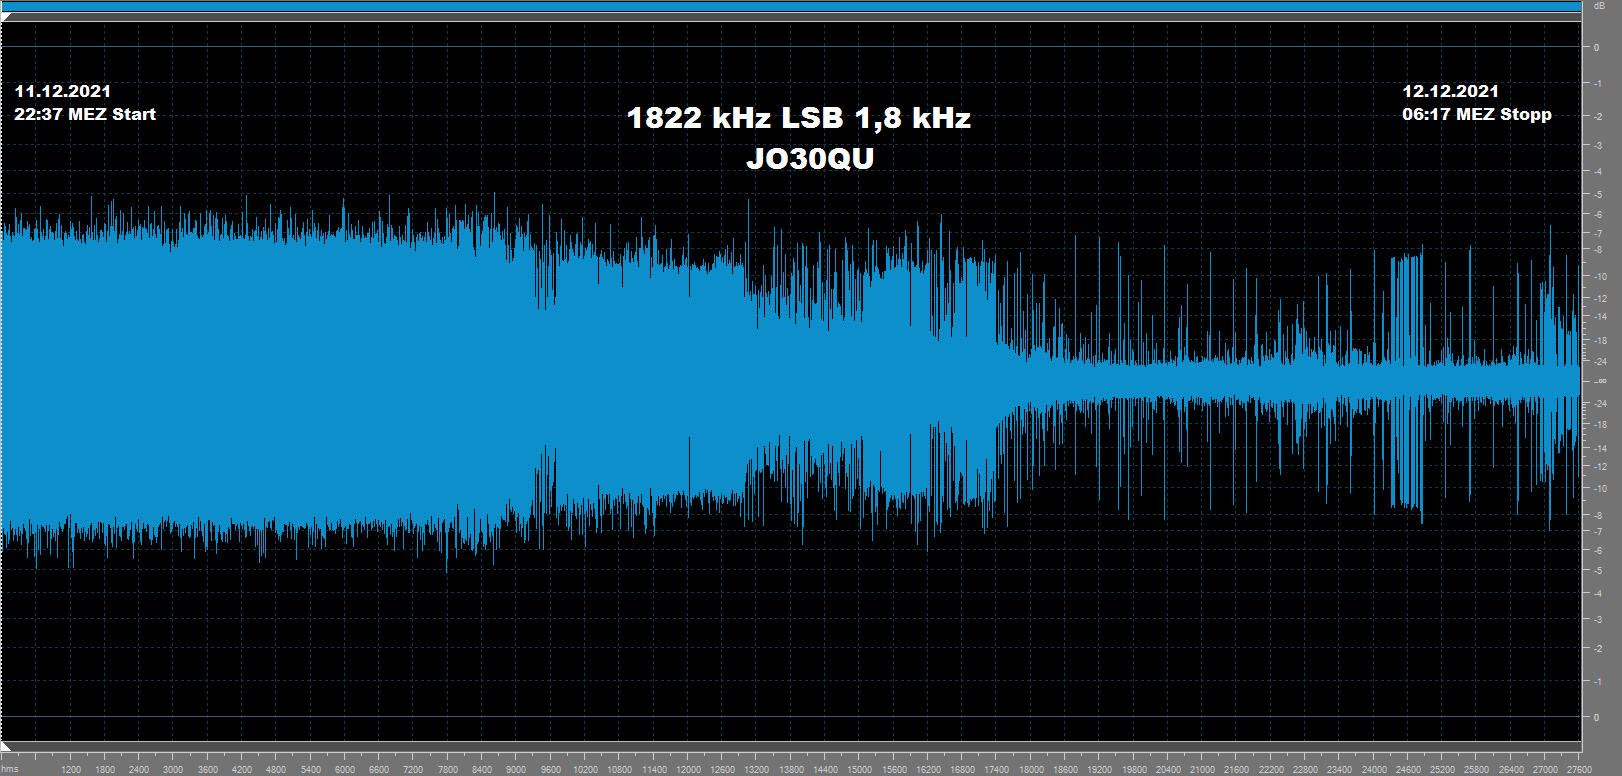The height and width of the screenshot is (776, 1622).
Task: Click the JO30QU locator label
Action: tap(810, 159)
